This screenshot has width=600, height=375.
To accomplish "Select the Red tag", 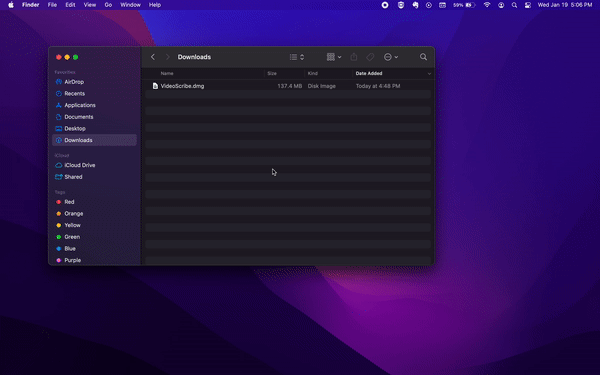I will (94, 202).
